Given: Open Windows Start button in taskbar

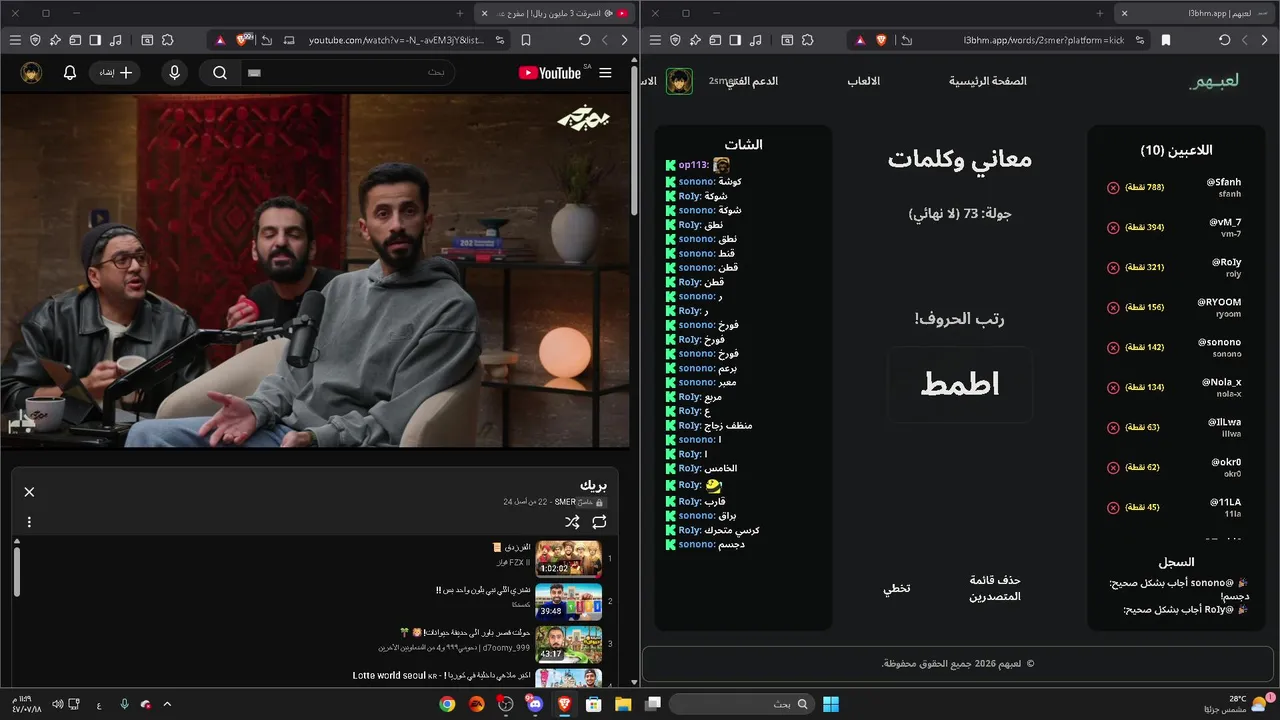Looking at the screenshot, I should pyautogui.click(x=831, y=704).
